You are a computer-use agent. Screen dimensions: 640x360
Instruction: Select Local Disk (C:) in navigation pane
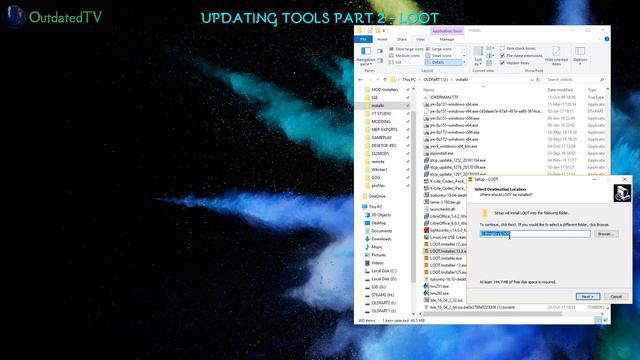coord(384,271)
